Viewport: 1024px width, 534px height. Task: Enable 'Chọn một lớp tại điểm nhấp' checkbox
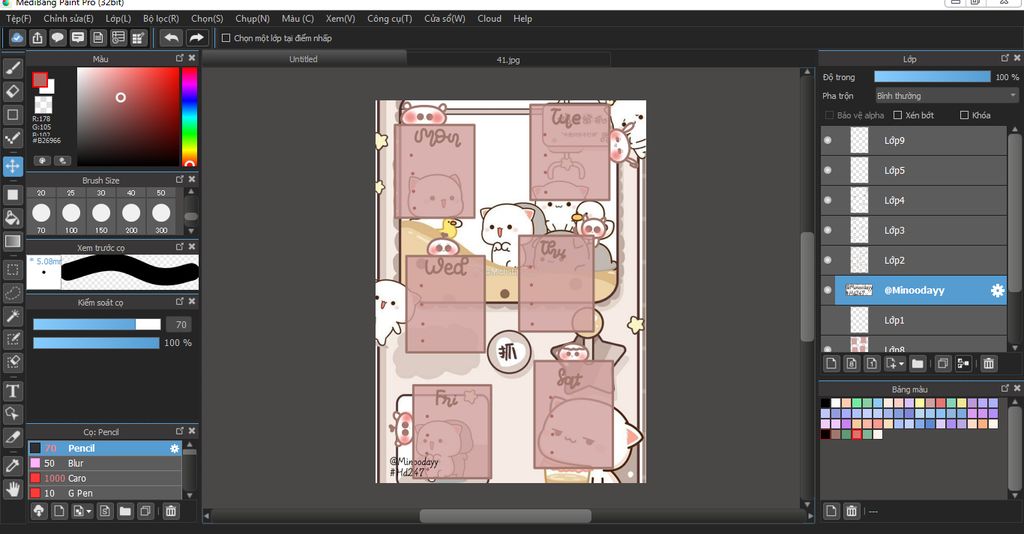(x=226, y=38)
